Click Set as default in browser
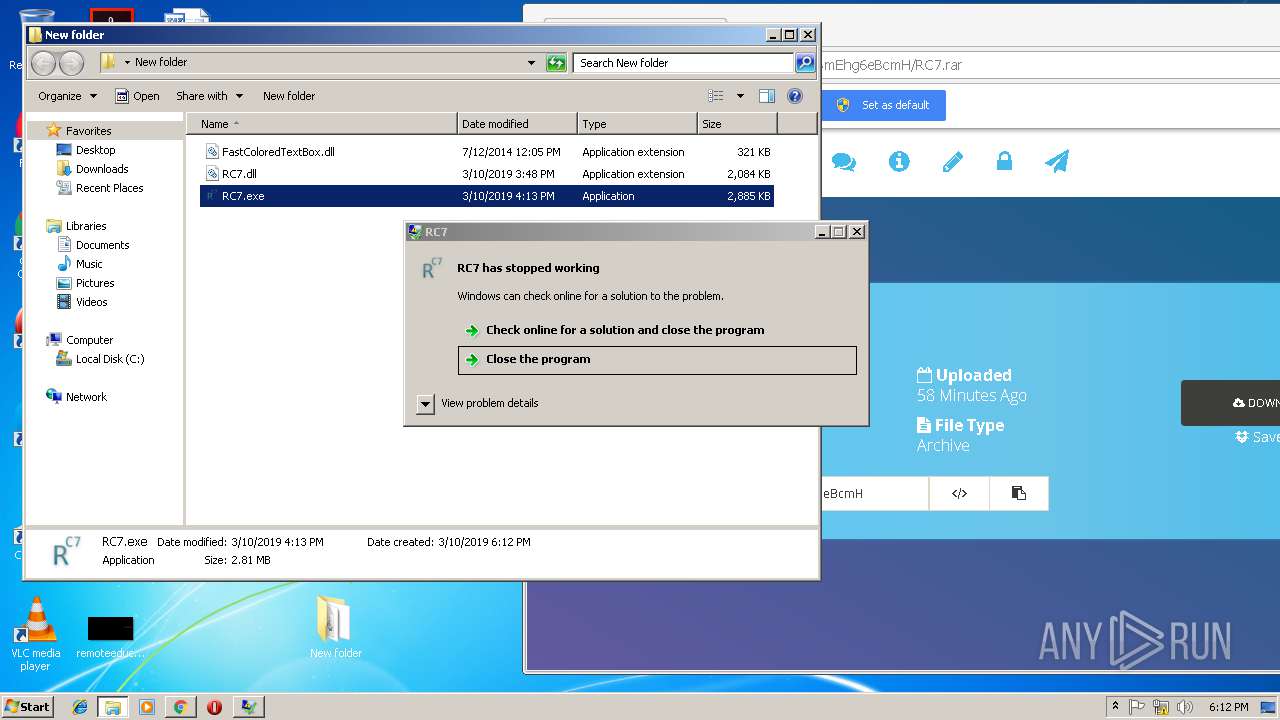Viewport: 1280px width, 720px height. [x=883, y=105]
